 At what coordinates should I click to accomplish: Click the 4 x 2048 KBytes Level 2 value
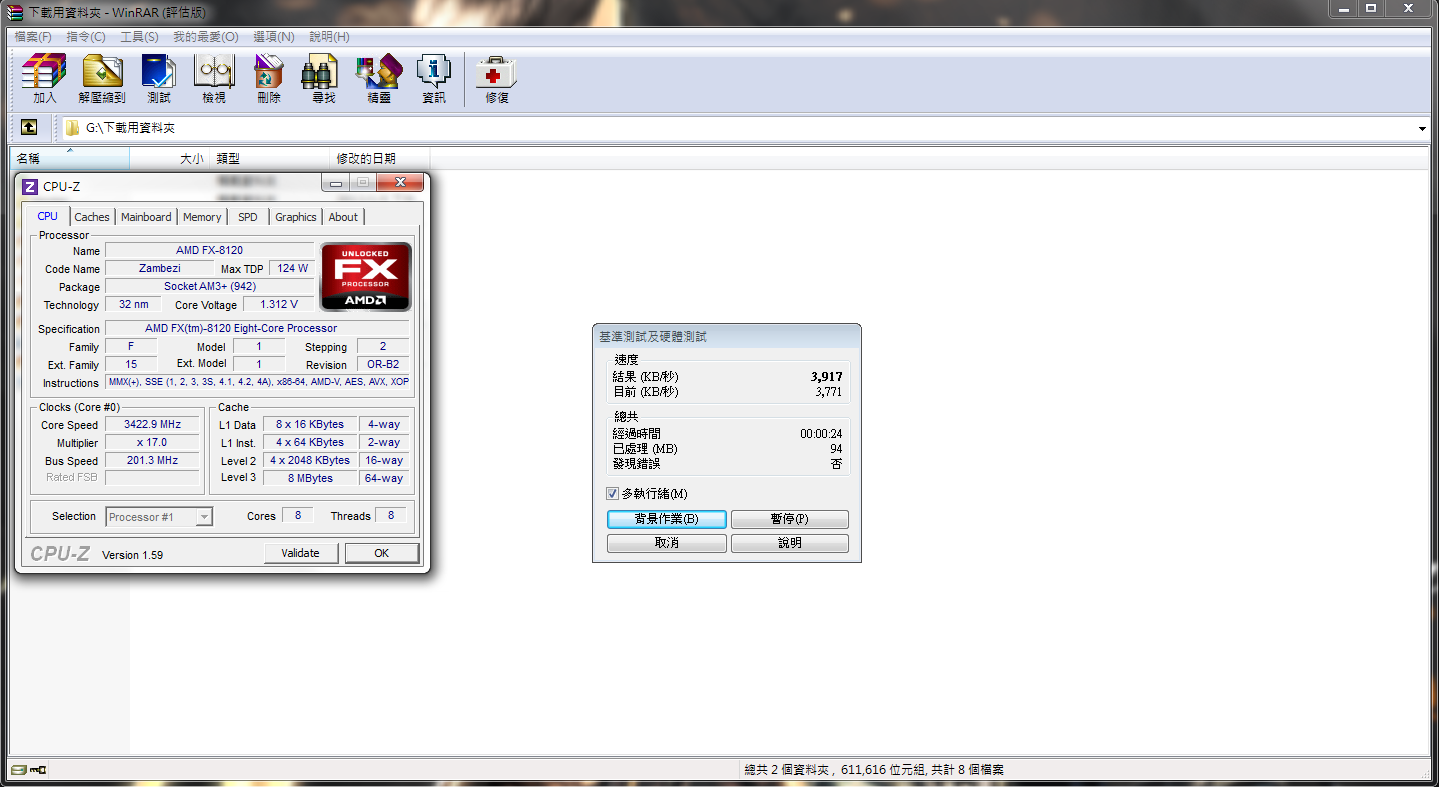point(310,460)
